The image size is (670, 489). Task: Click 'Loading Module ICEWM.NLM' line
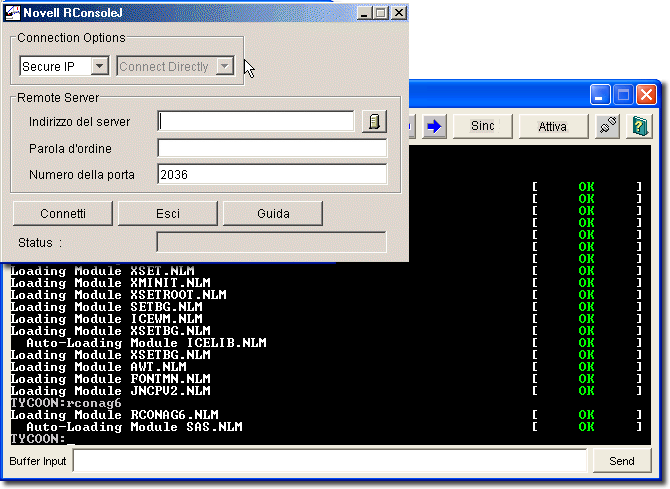pyautogui.click(x=106, y=319)
